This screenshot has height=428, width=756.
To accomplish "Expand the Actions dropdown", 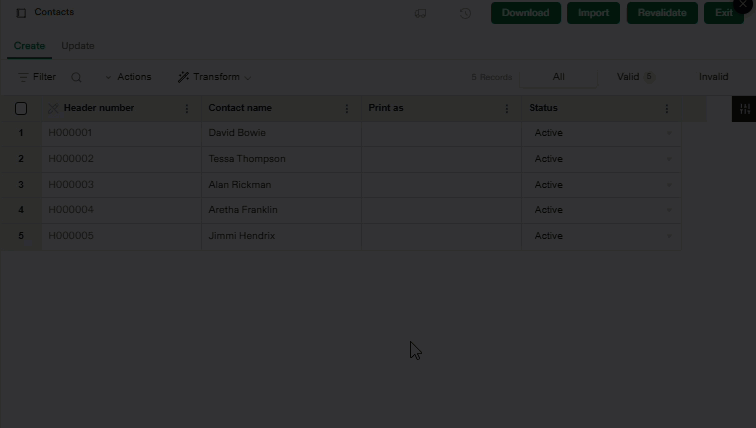I will pyautogui.click(x=128, y=77).
